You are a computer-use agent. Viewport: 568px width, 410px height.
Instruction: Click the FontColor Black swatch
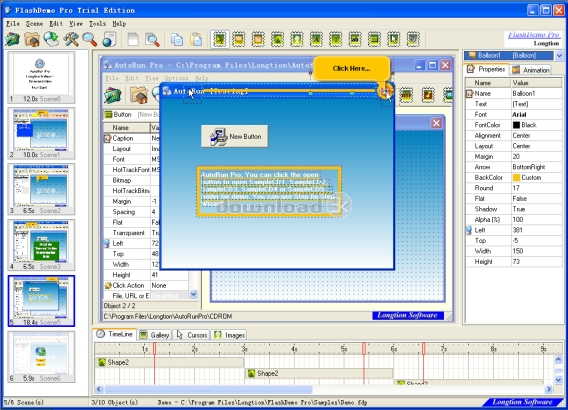pyautogui.click(x=516, y=125)
